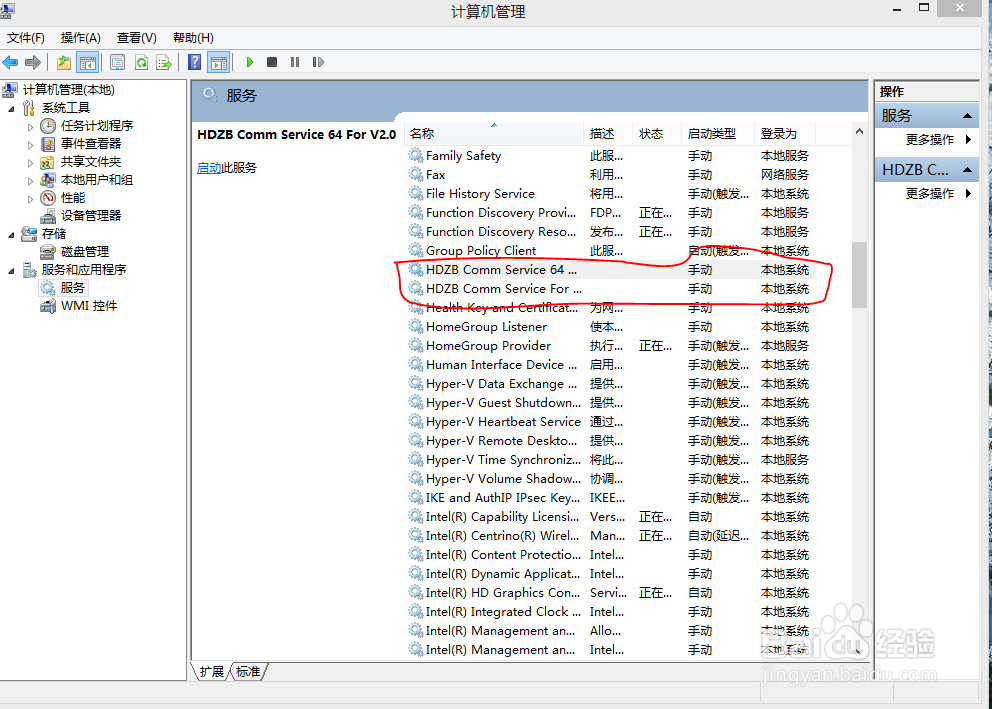Screen dimensions: 992x709
Task: Sort by the 描述 column header
Action: pos(607,133)
